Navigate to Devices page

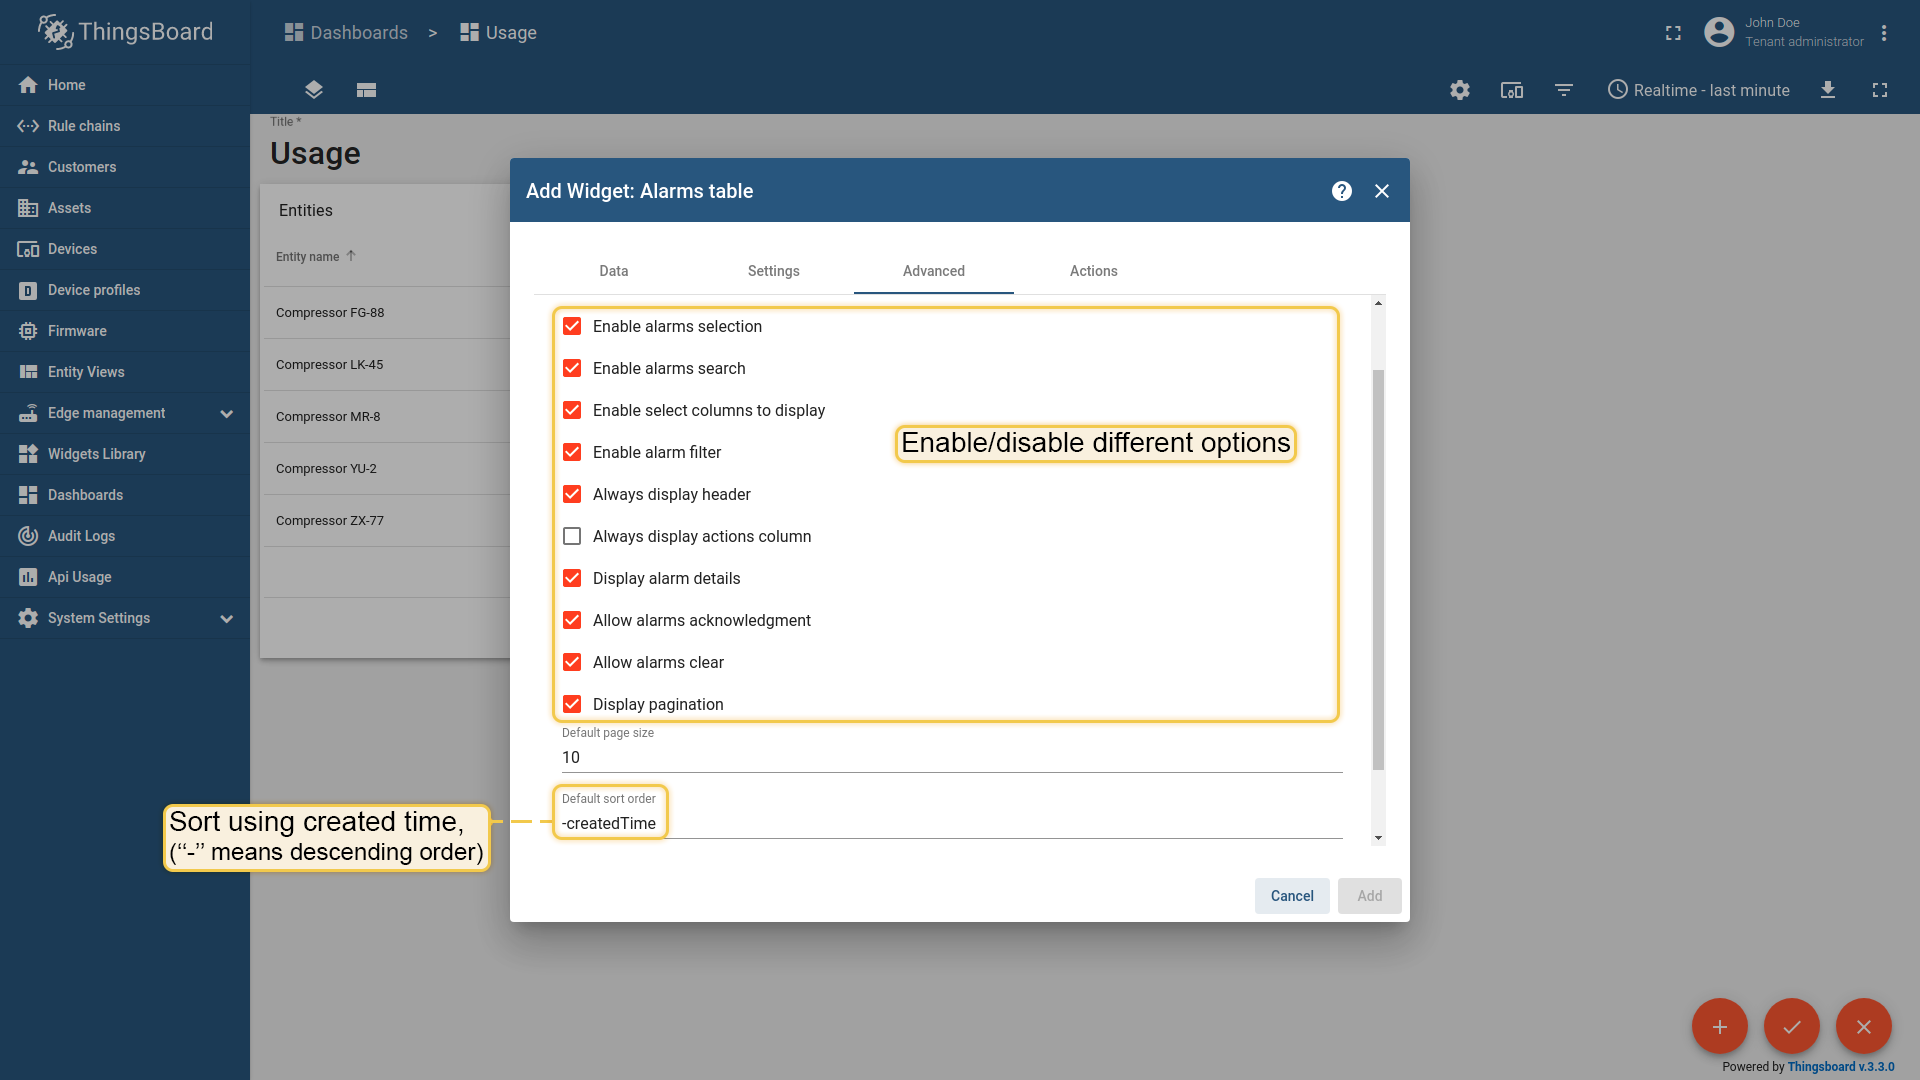click(124, 249)
